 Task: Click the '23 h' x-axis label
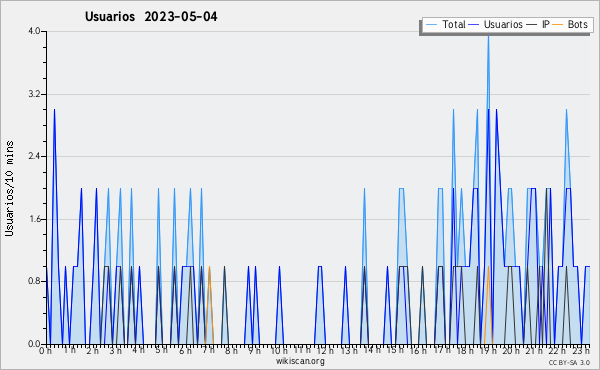click(x=581, y=350)
